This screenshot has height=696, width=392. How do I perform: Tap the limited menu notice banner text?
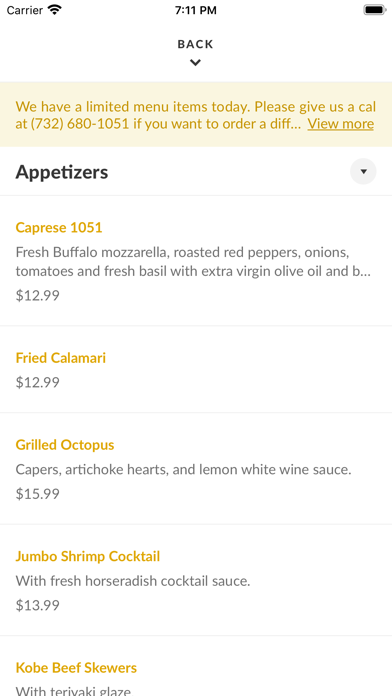tap(196, 115)
